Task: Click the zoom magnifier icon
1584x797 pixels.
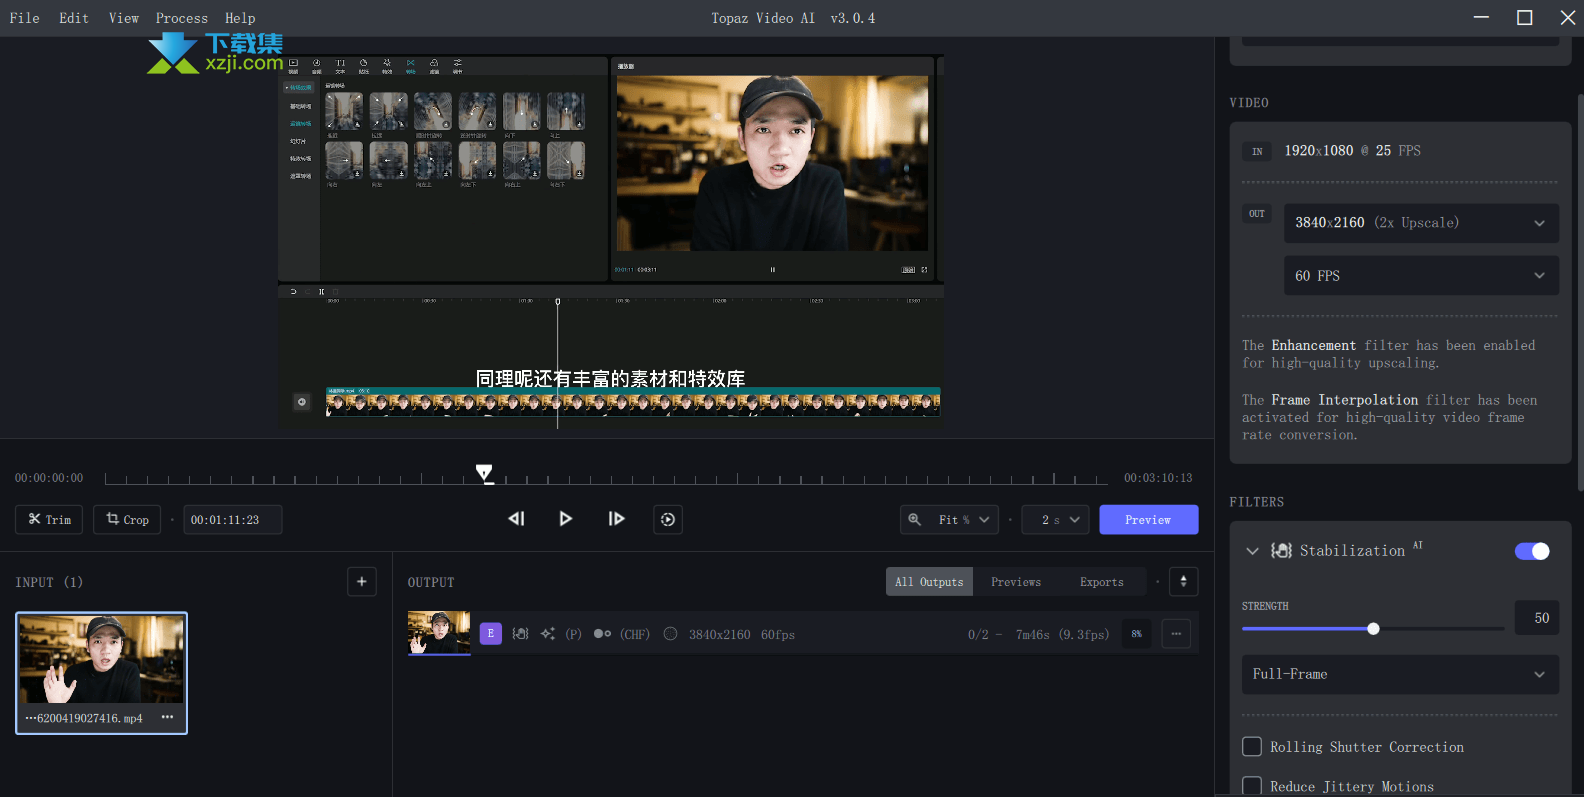Action: [x=914, y=519]
